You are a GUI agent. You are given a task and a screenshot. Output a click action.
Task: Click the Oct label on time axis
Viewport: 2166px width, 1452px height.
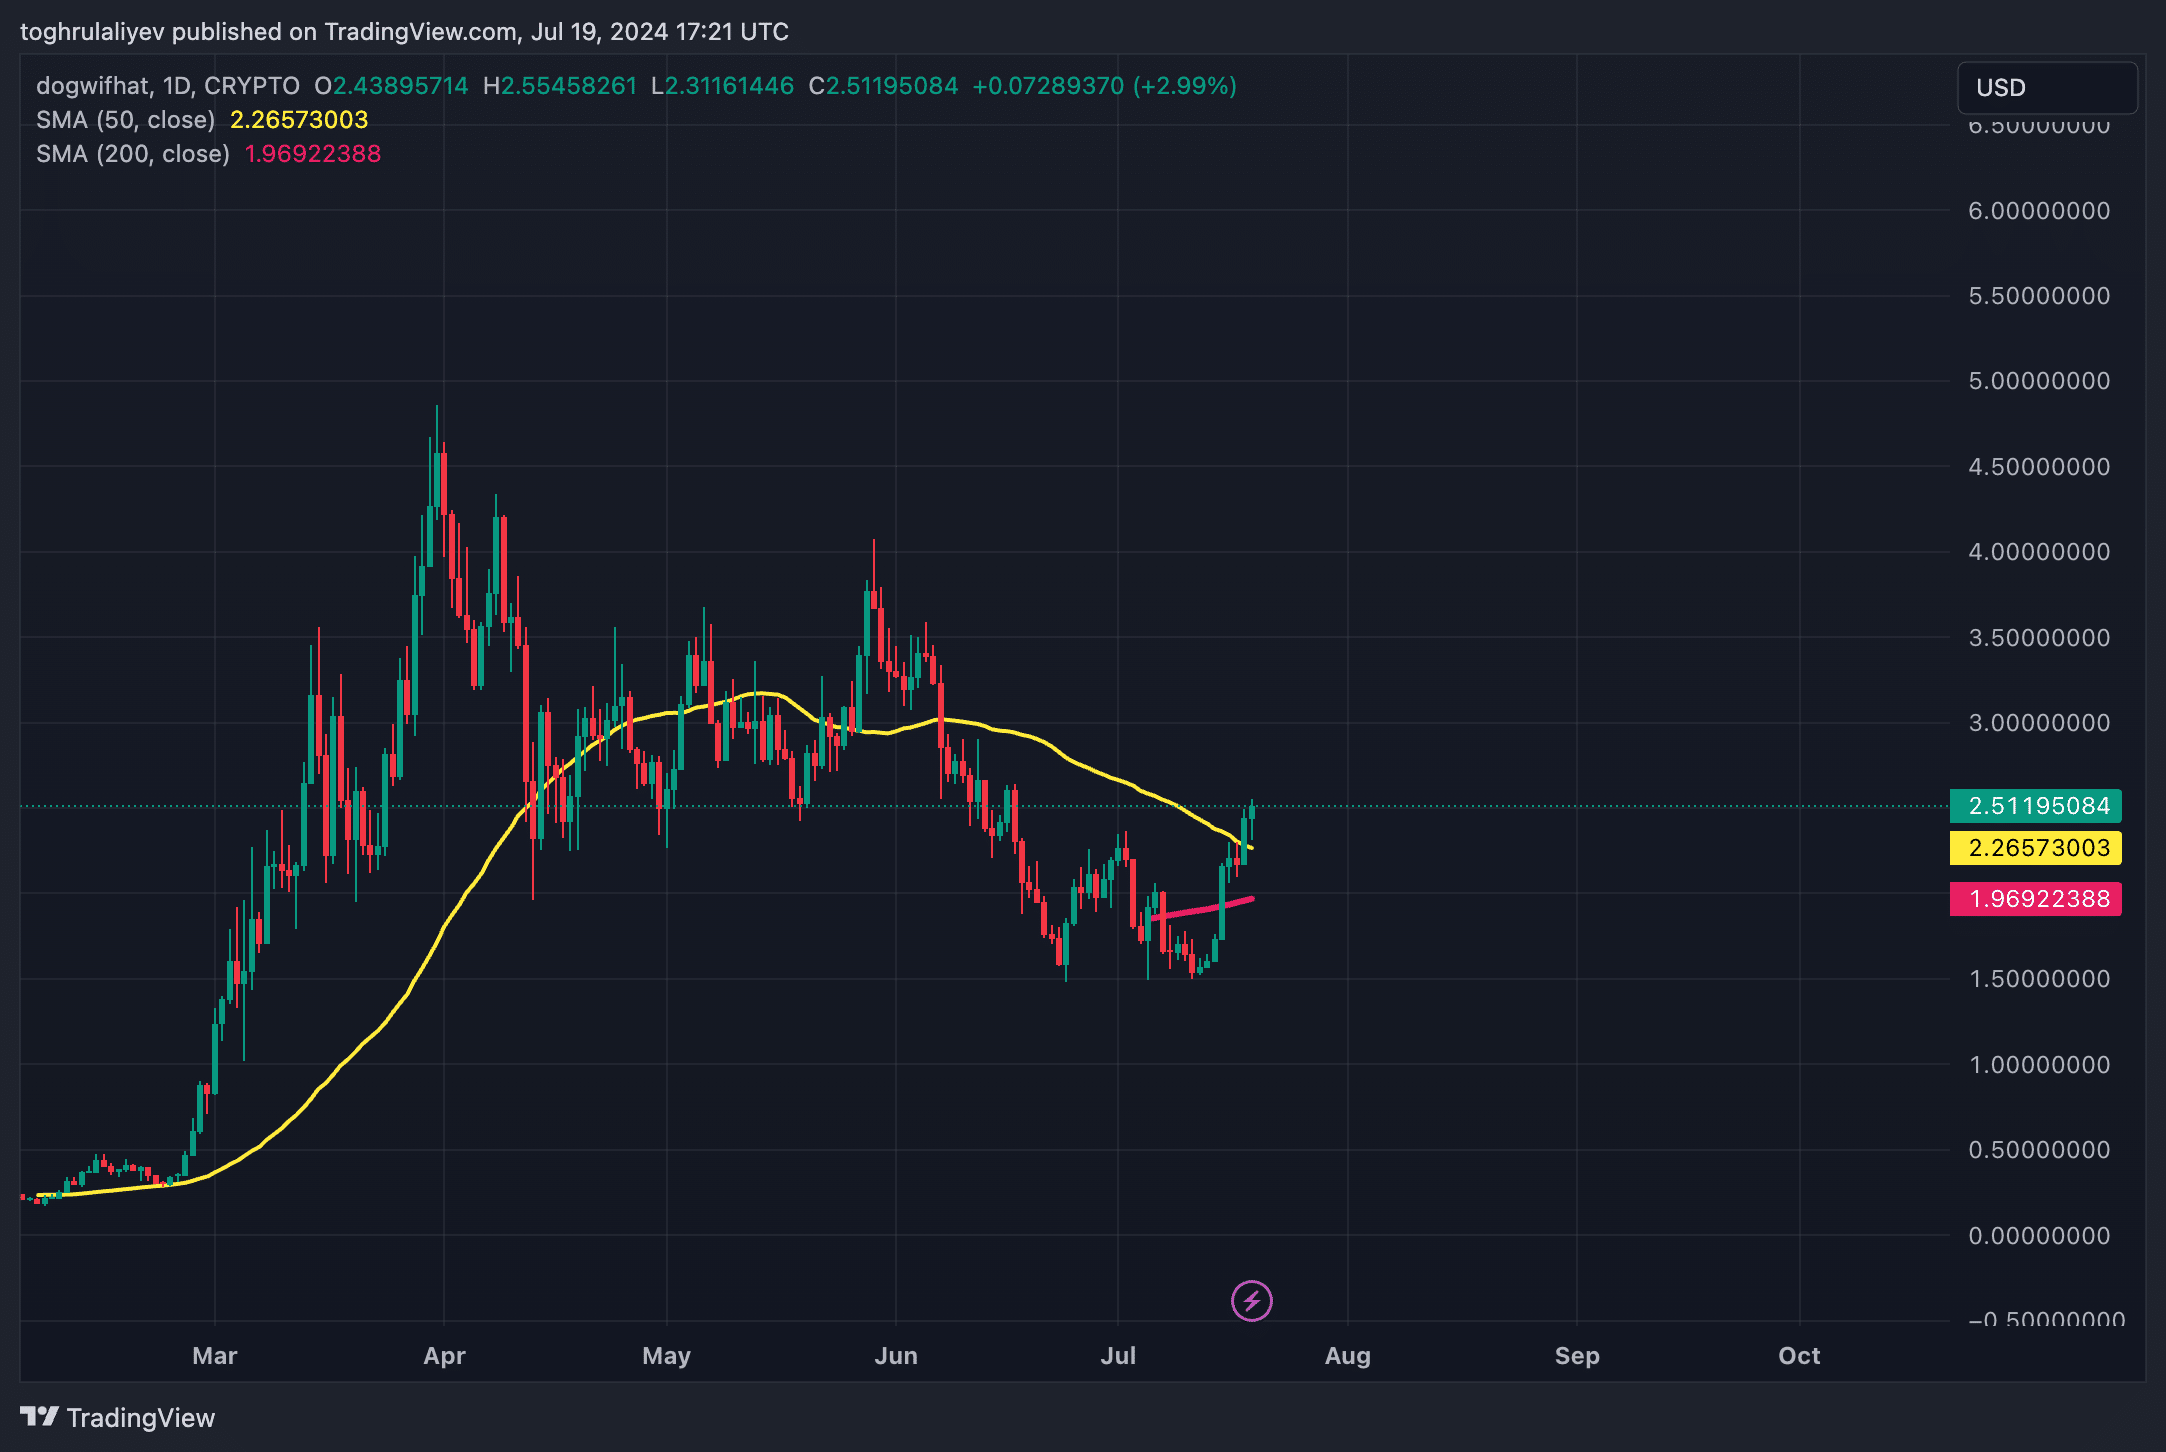1799,1356
